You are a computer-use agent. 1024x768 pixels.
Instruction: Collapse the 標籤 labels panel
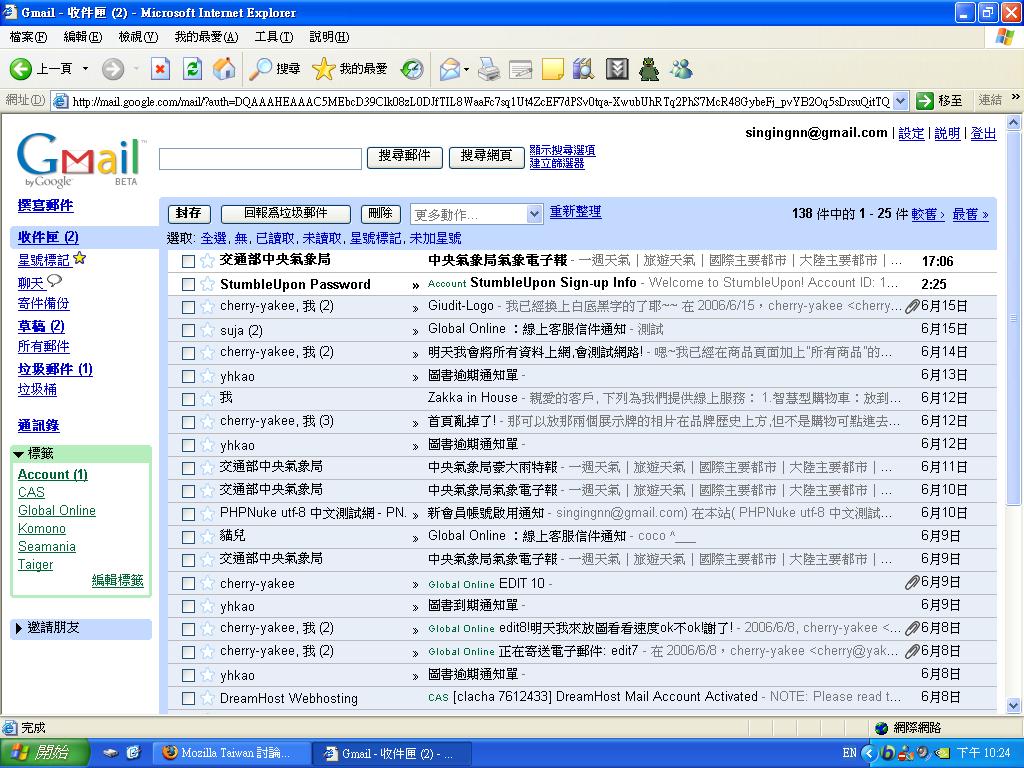tap(19, 454)
